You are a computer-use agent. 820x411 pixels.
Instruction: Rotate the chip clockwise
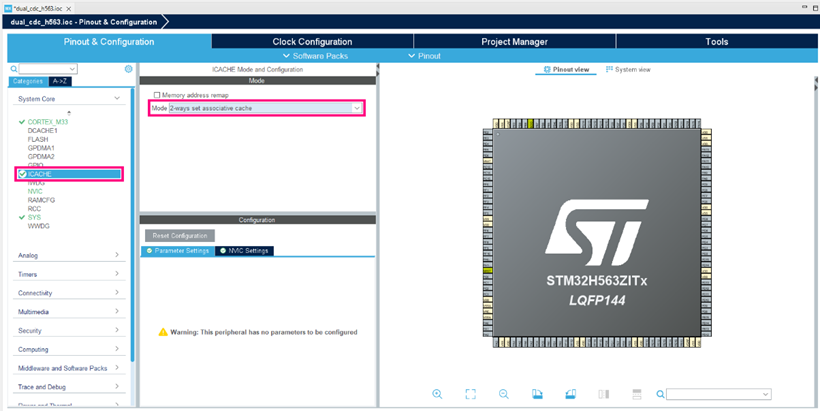coord(537,394)
